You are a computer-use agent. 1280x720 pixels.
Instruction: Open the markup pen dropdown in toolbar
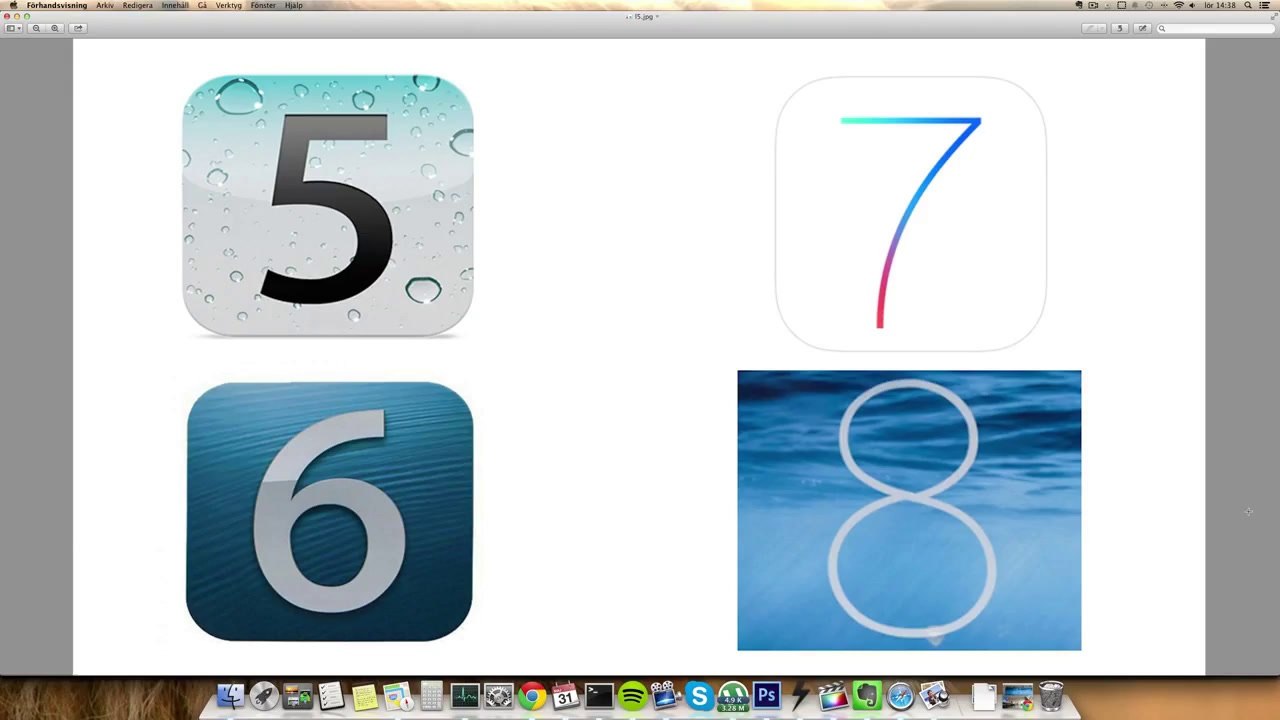tap(1095, 28)
